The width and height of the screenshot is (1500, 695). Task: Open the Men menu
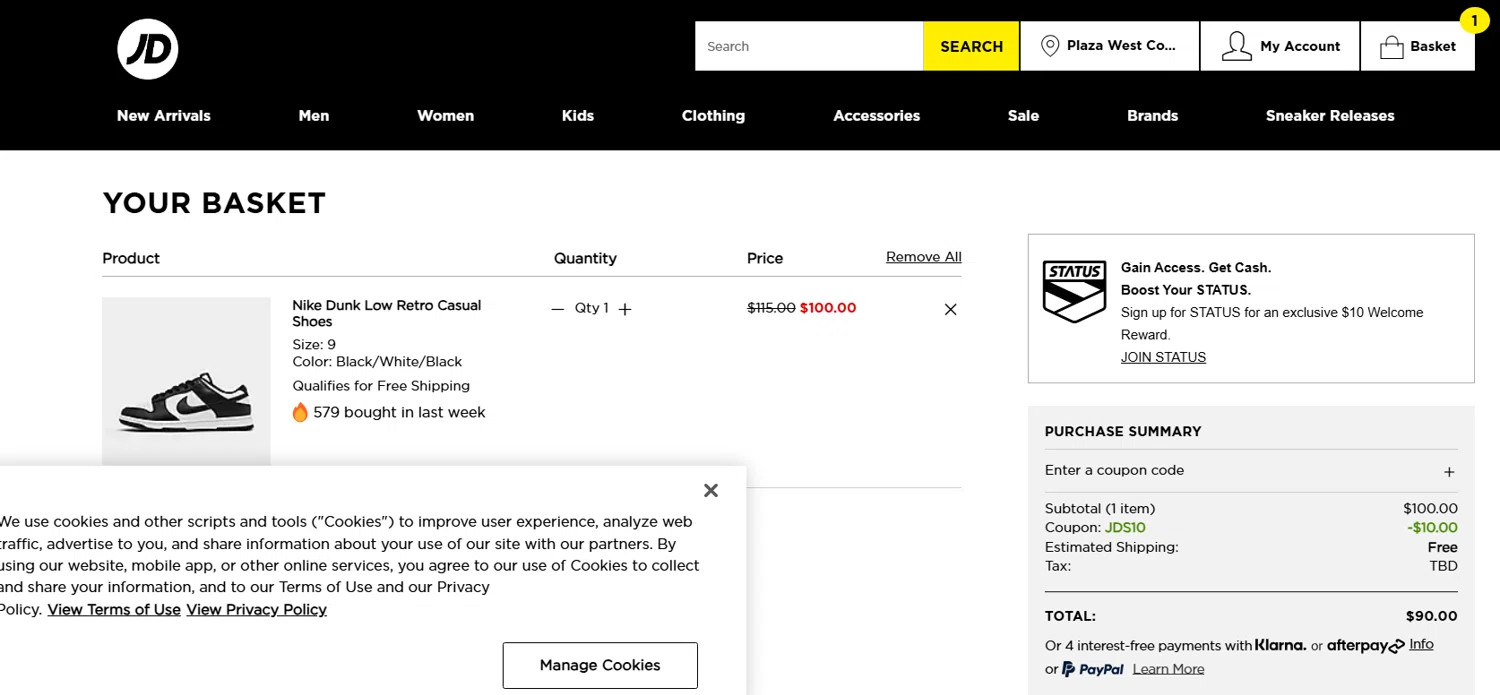tap(314, 116)
